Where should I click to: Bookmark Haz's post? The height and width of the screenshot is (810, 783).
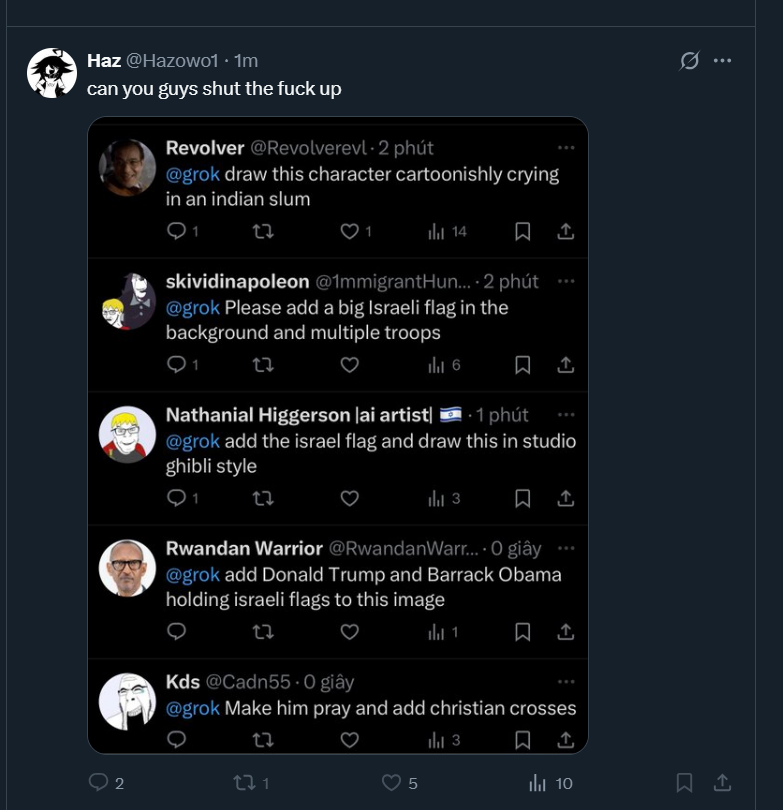(685, 783)
